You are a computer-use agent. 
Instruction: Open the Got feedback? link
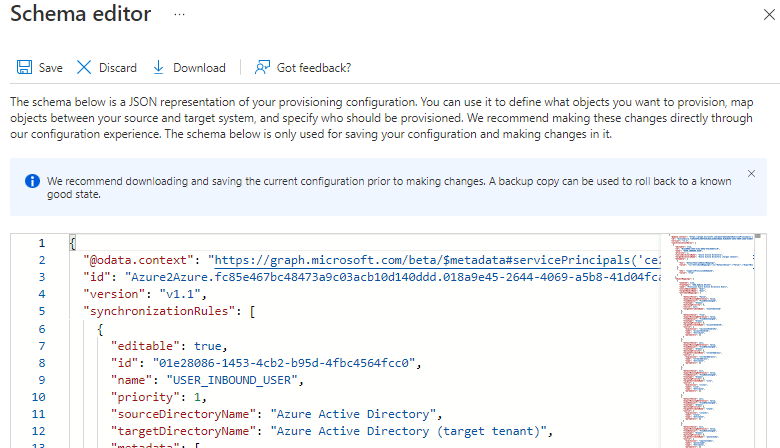tap(313, 68)
